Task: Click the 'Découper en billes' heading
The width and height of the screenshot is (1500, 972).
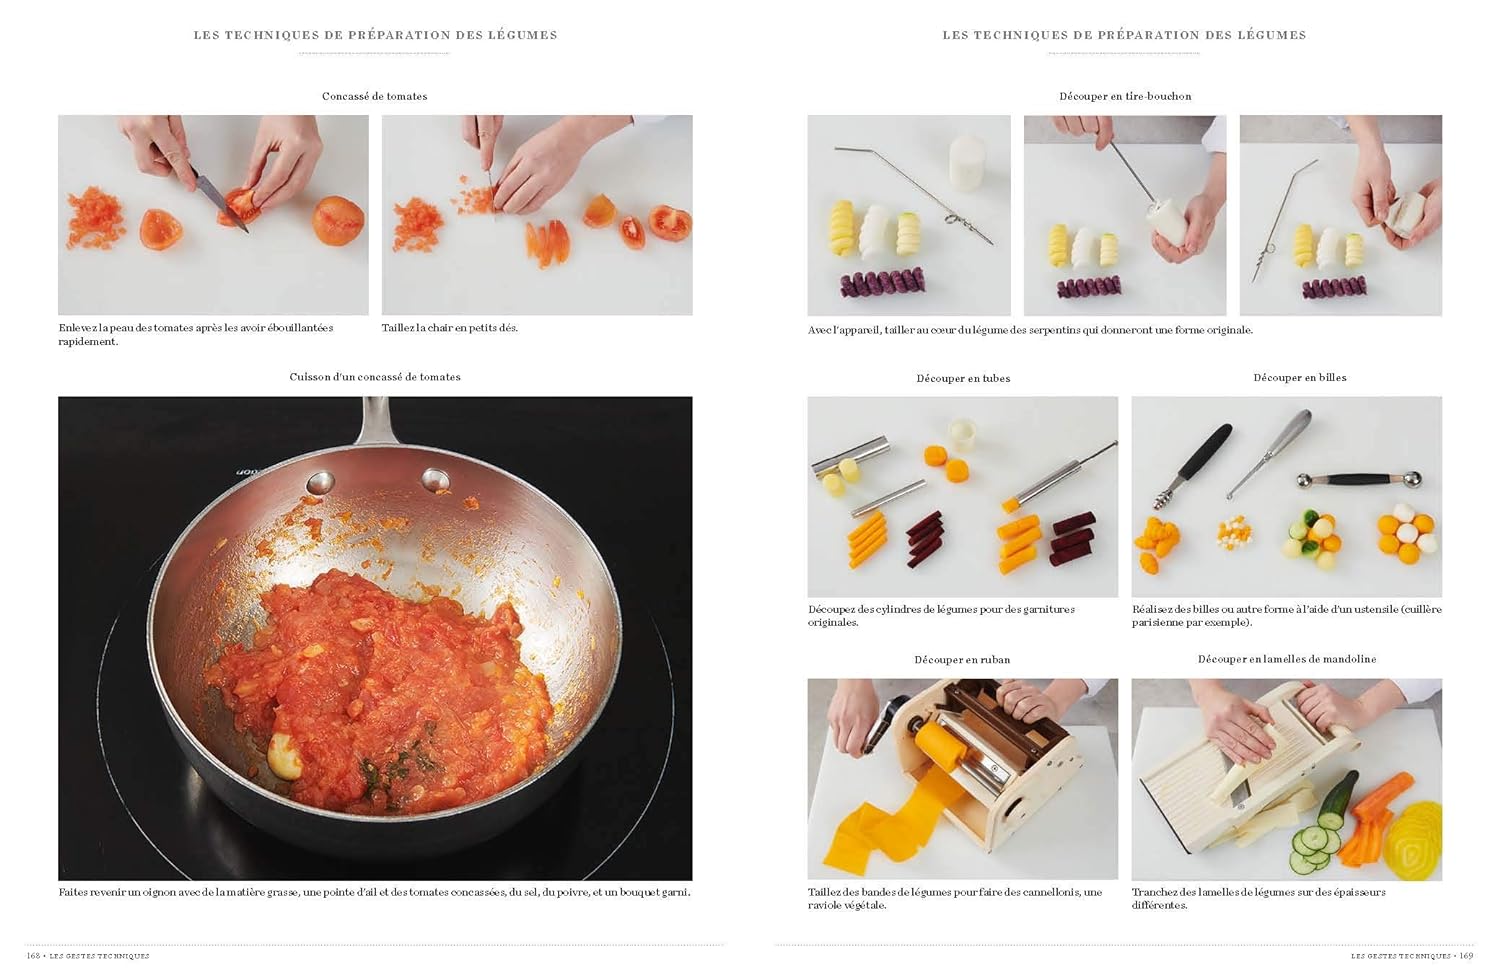Action: click(x=1300, y=377)
